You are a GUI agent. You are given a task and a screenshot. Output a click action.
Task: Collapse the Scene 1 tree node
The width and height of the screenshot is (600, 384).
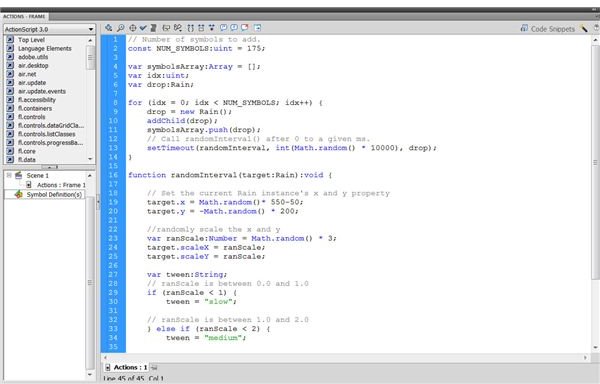(9, 176)
